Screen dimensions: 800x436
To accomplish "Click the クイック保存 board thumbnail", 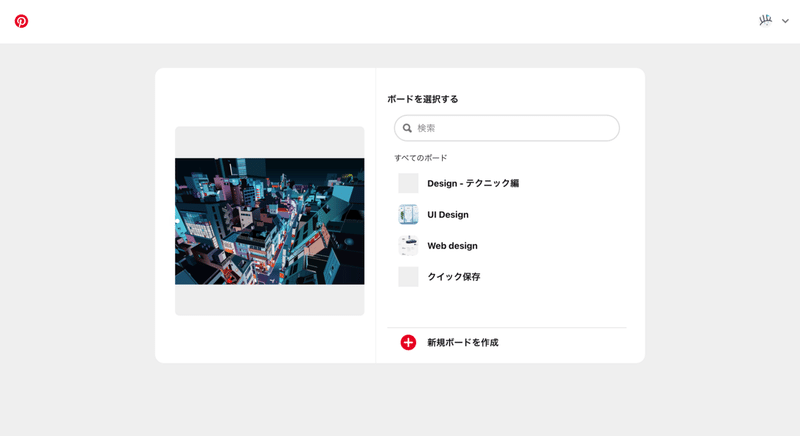I will coord(408,277).
